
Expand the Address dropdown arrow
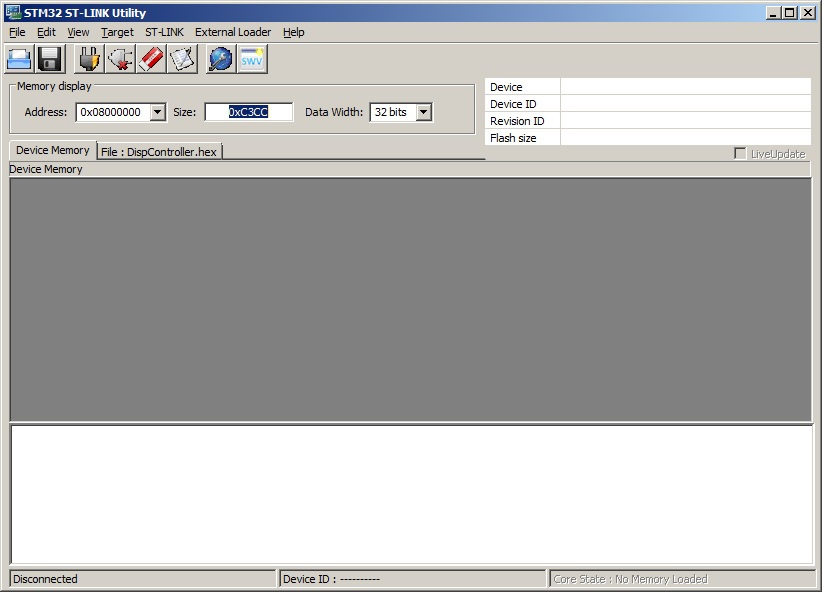157,112
